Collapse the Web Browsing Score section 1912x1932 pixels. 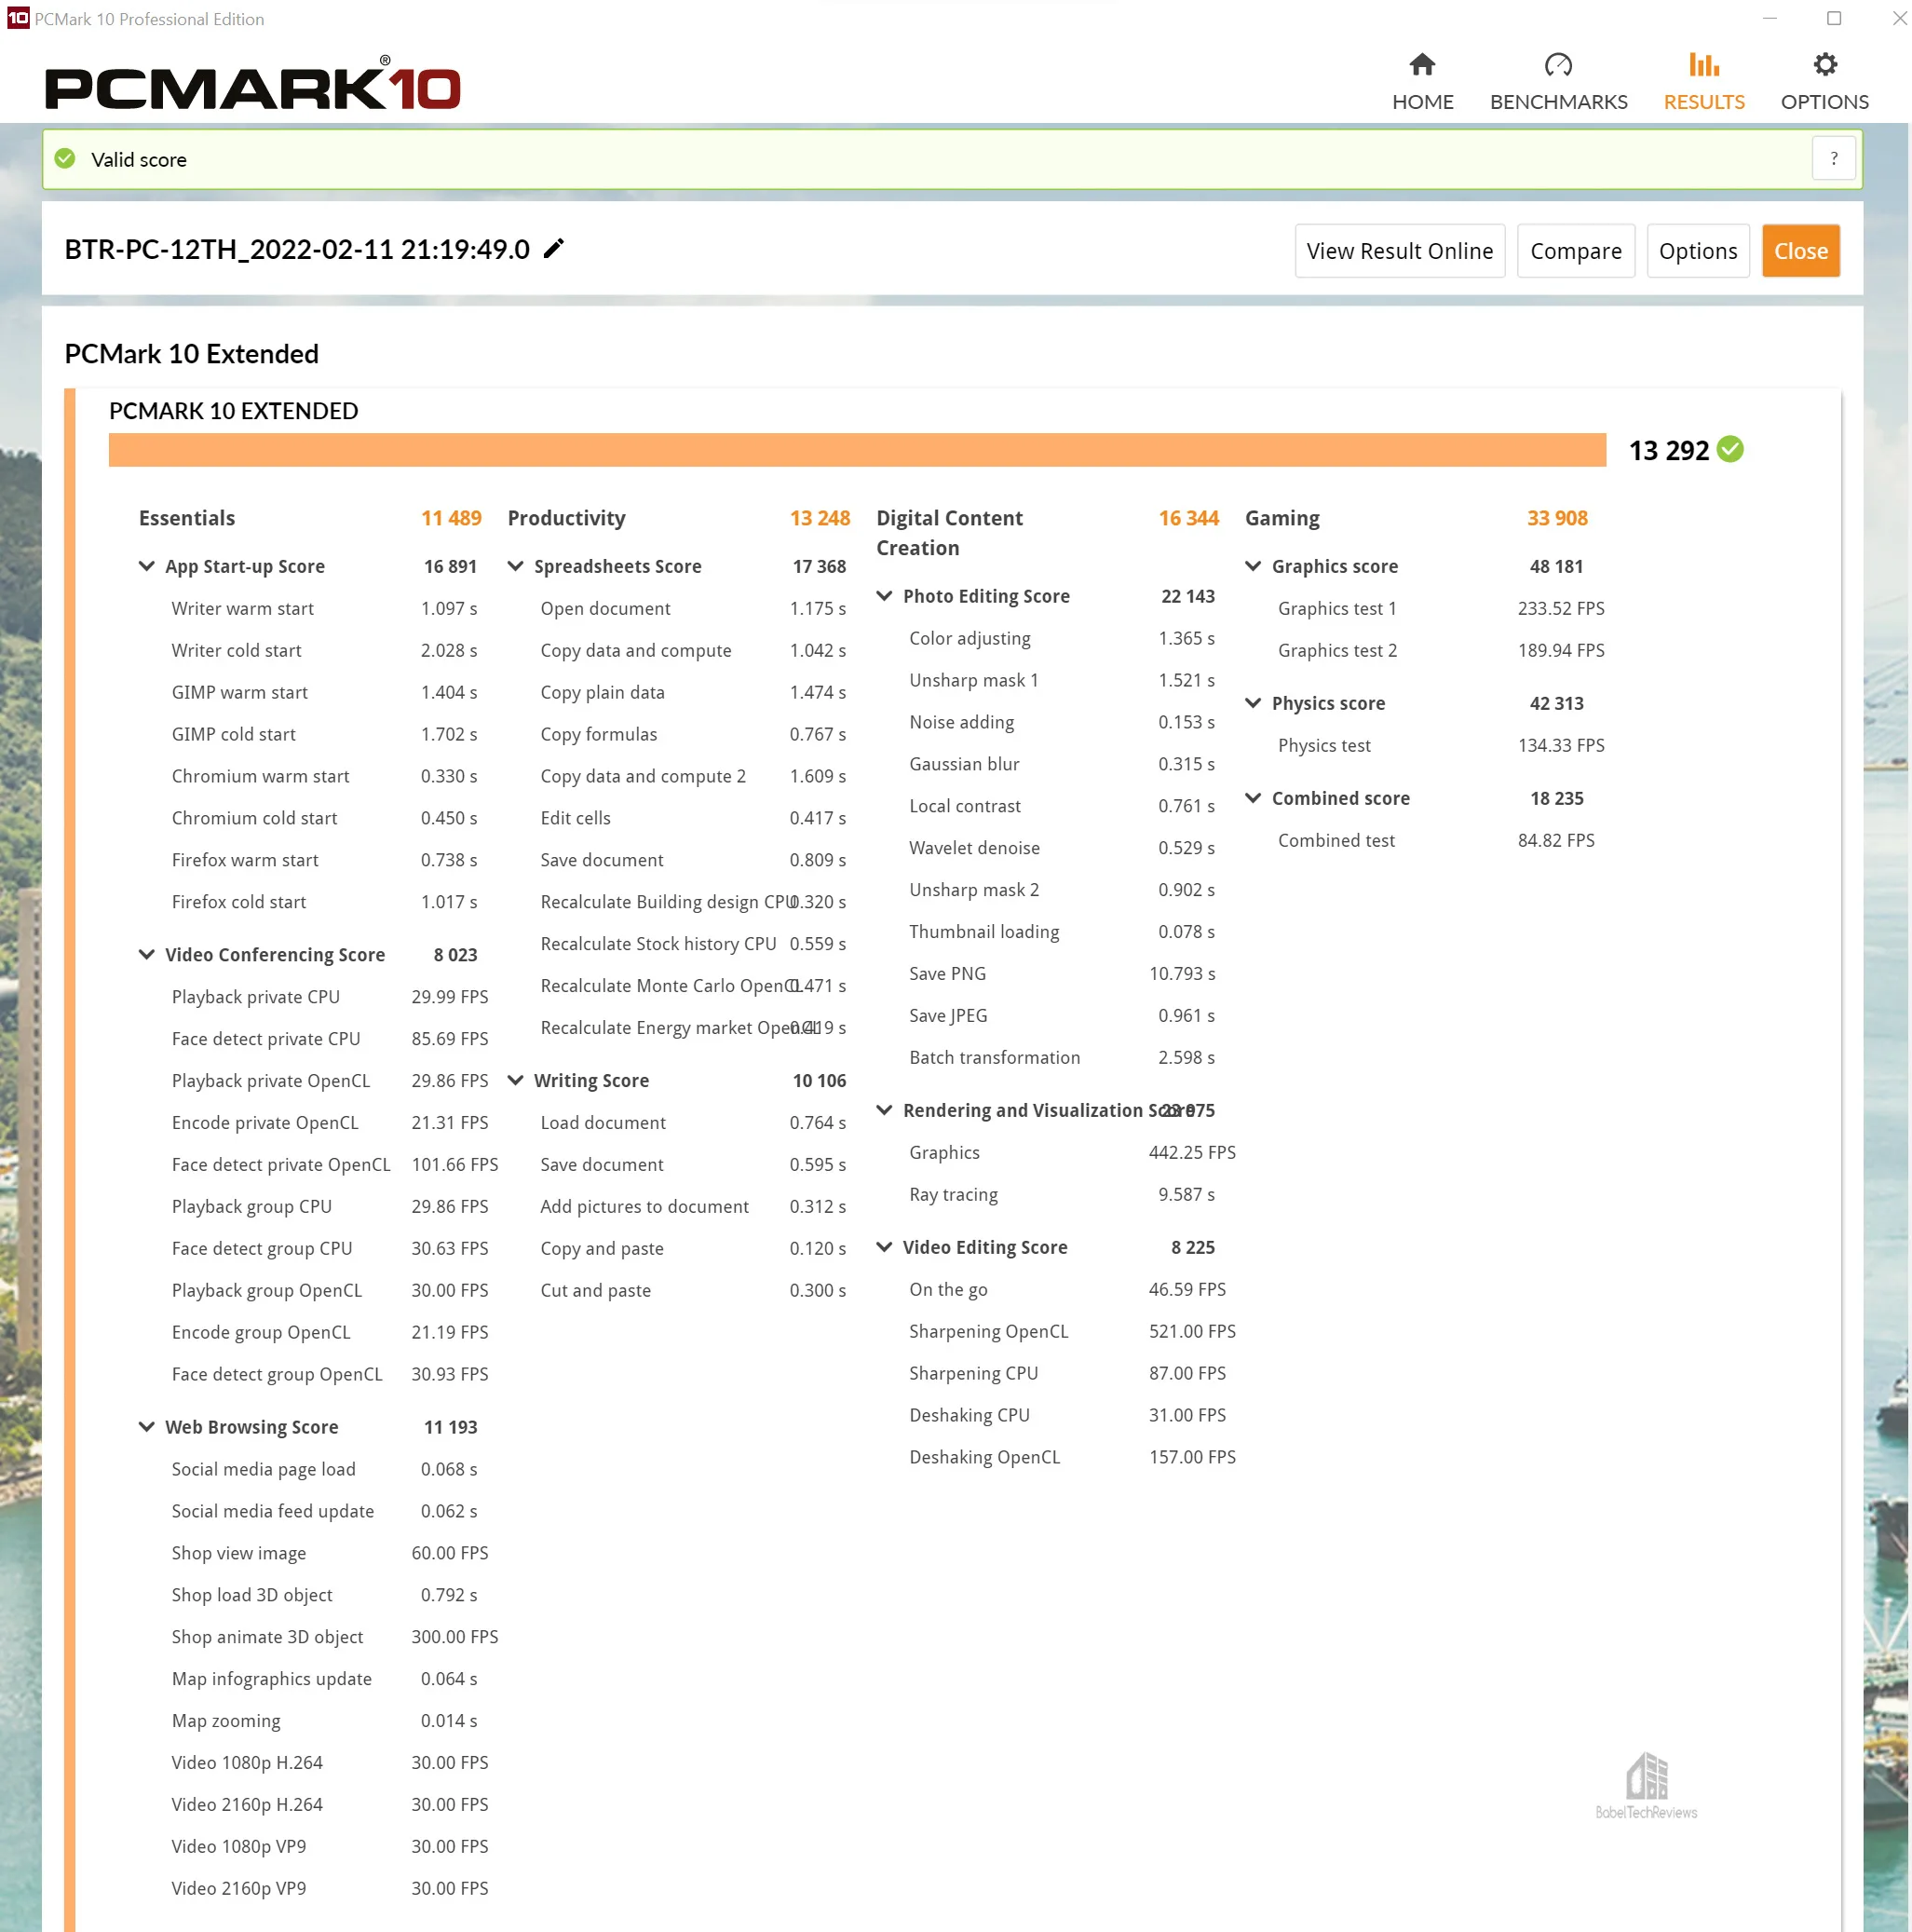click(146, 1427)
